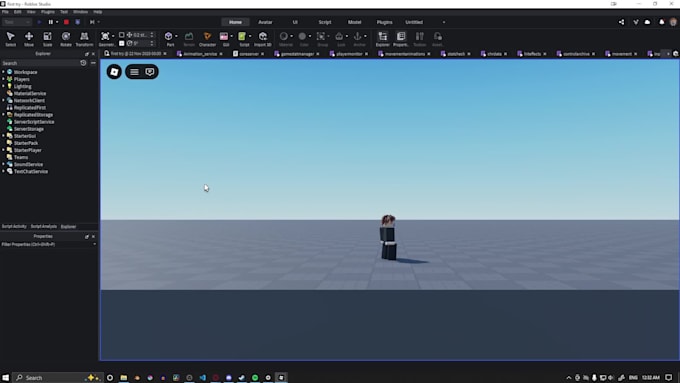Toggle the Explorer panel button
Screen dimensions: 680x383
(x=382, y=39)
